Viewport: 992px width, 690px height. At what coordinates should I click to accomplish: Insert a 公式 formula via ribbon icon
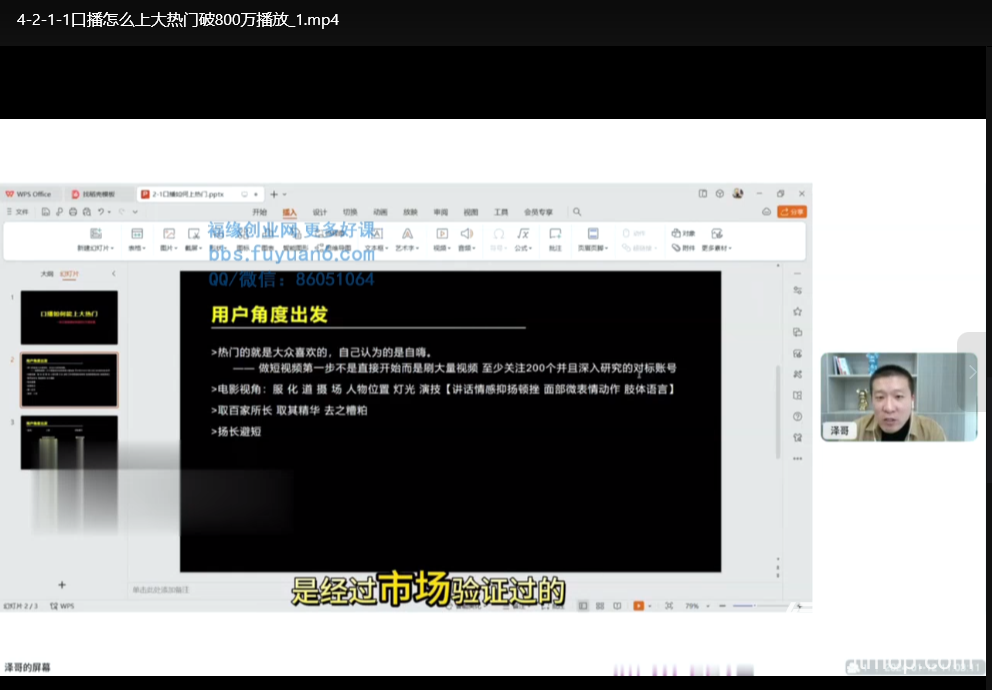(522, 234)
